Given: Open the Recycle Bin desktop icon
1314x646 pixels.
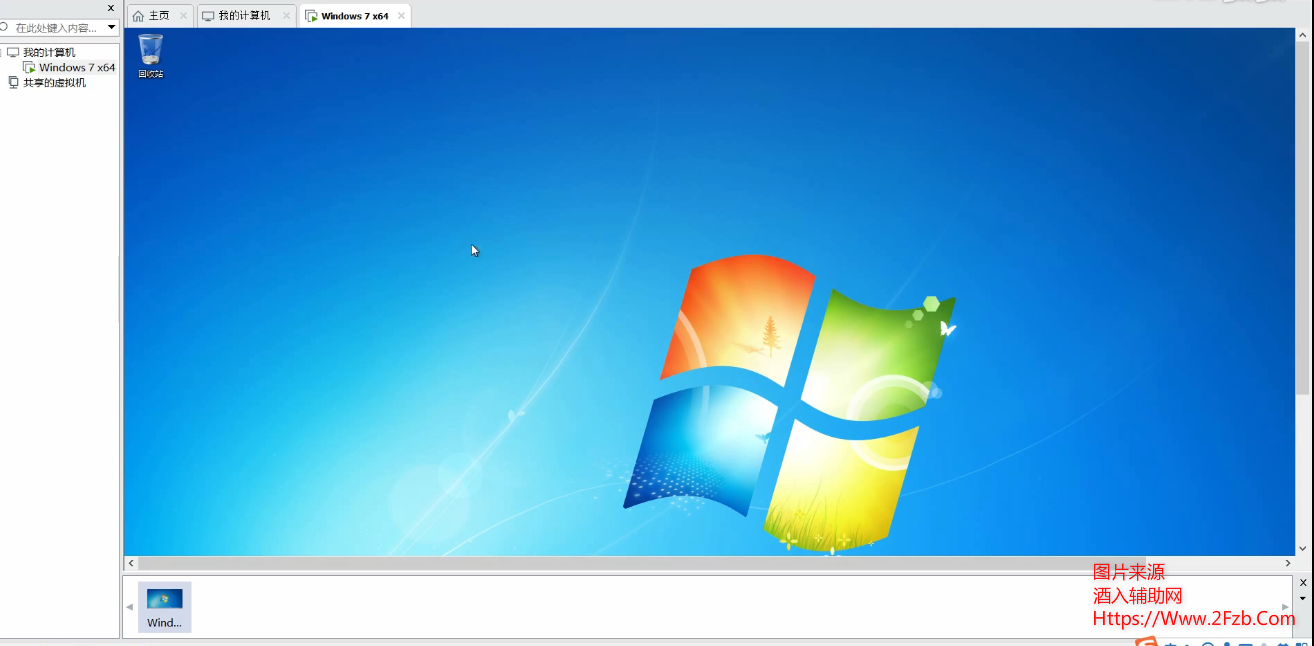Looking at the screenshot, I should click(151, 56).
